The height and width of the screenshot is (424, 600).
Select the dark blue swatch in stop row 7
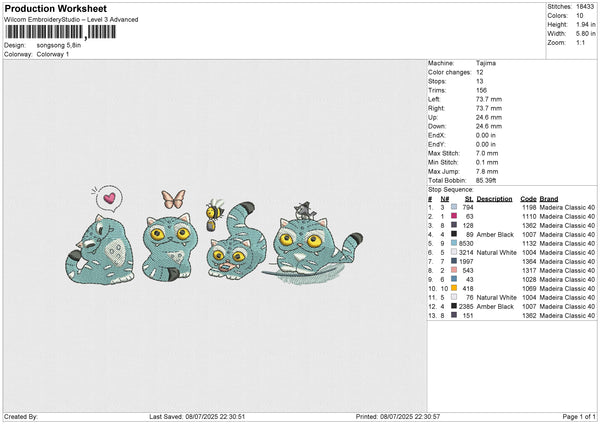click(x=454, y=261)
